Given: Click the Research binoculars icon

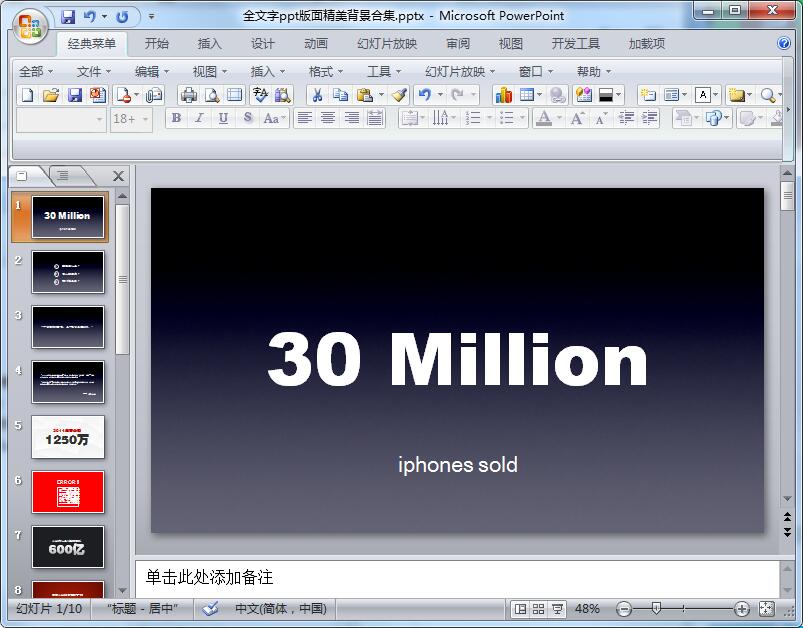Looking at the screenshot, I should [283, 95].
